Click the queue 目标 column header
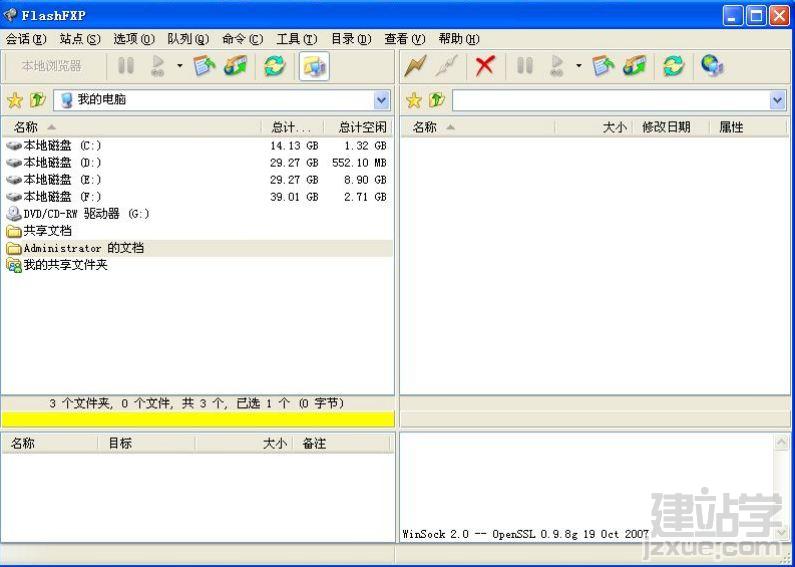This screenshot has height=567, width=795. coord(146,444)
